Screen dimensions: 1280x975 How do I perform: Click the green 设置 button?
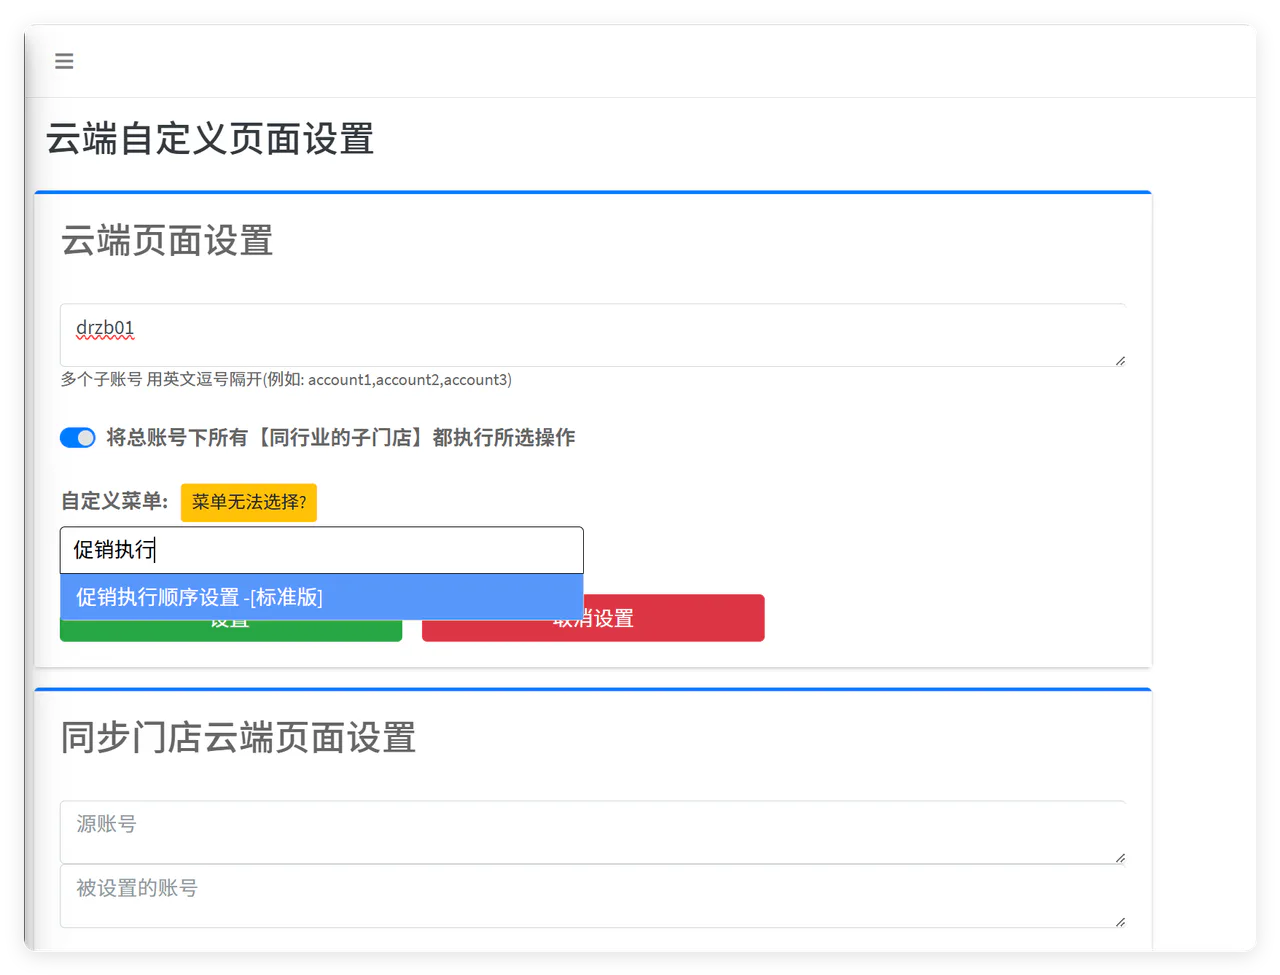coord(231,631)
